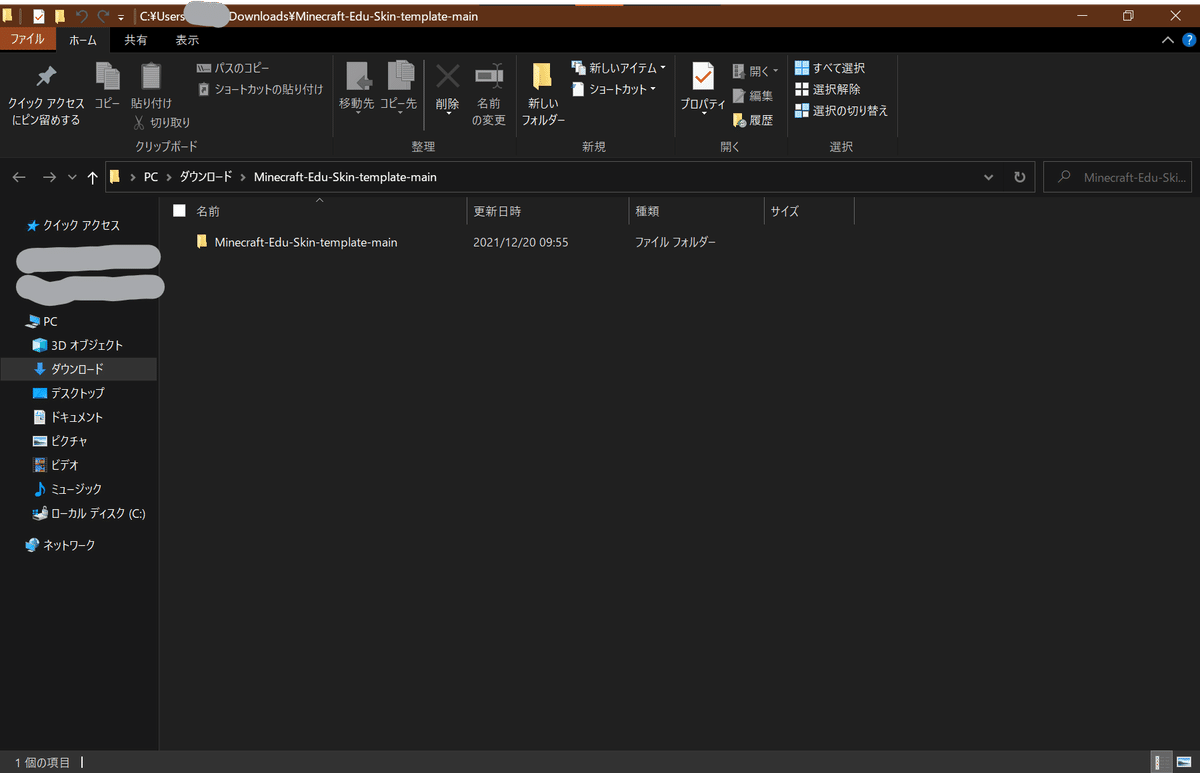The image size is (1200, 773).
Task: Click ダウンロード in the address breadcrumb
Action: tap(205, 177)
